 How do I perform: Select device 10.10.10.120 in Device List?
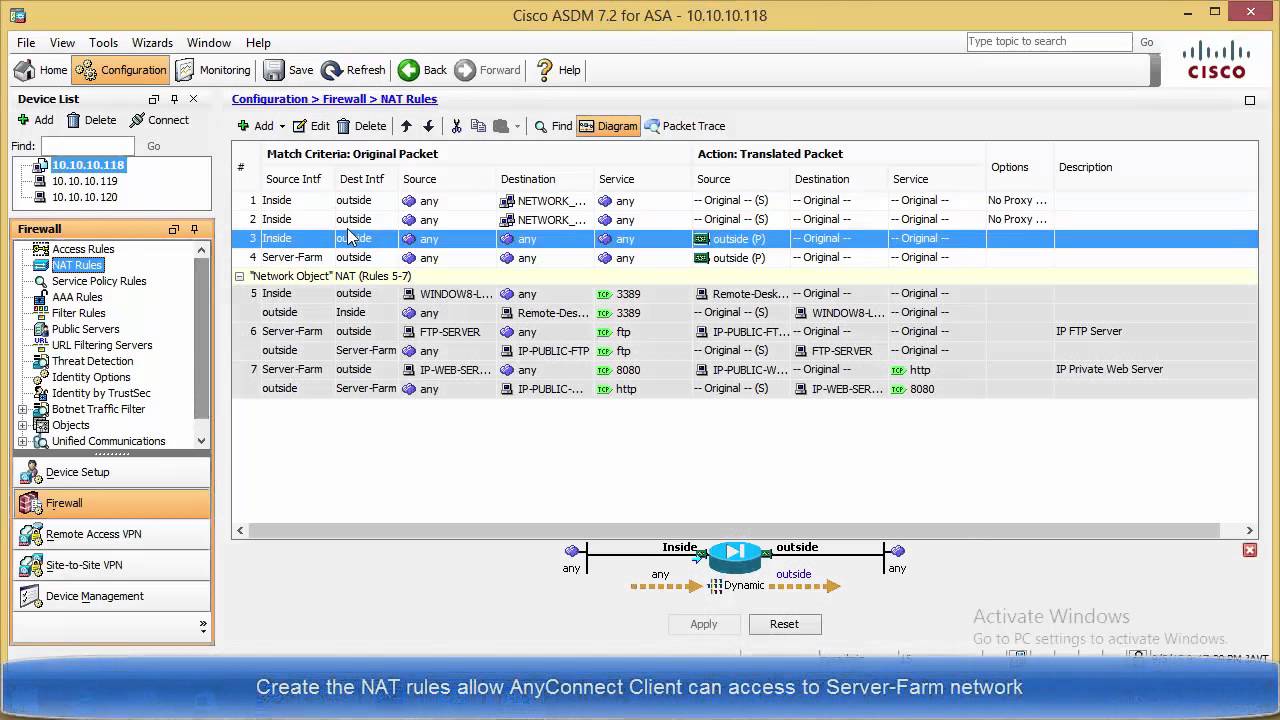84,197
